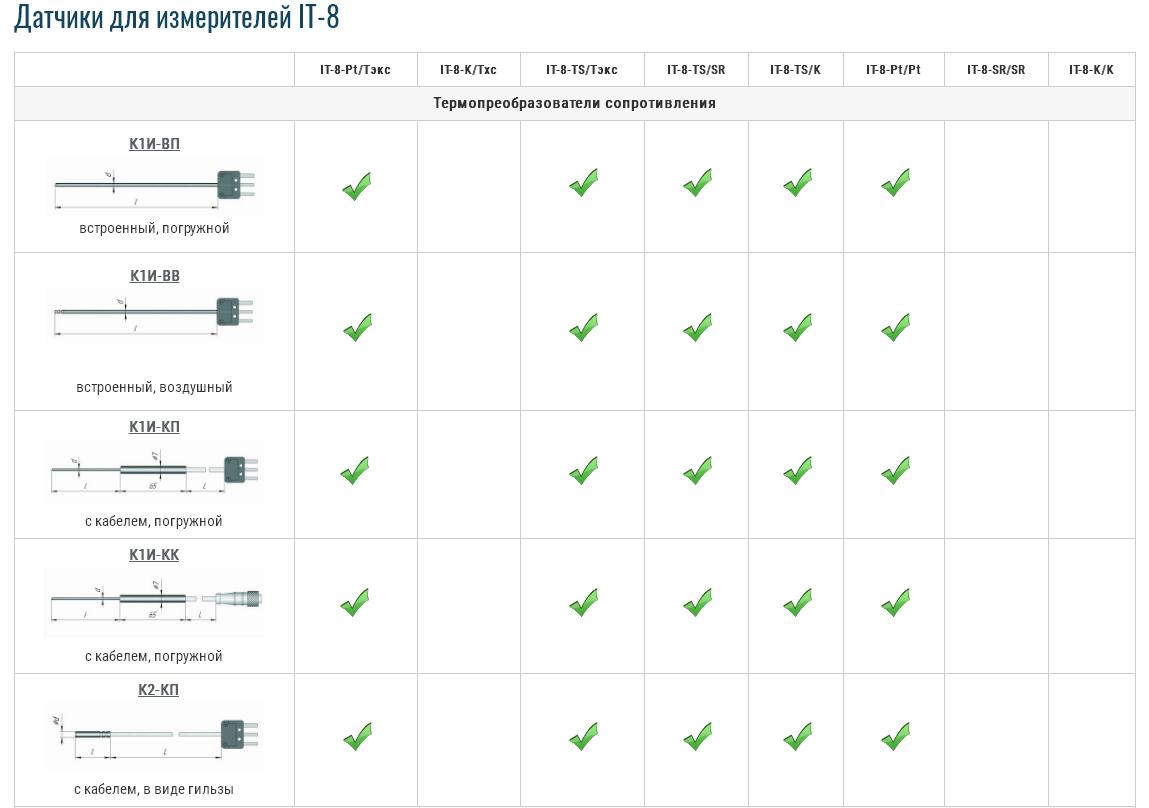The width and height of the screenshot is (1149, 808).
Task: Open the К1И-КК sensor page link
Action: coord(154,555)
